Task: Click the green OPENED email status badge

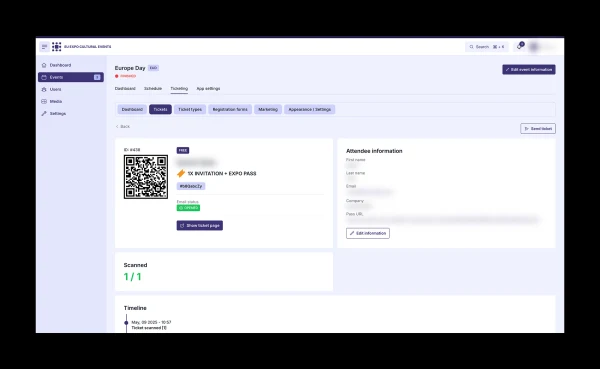Action: click(188, 208)
